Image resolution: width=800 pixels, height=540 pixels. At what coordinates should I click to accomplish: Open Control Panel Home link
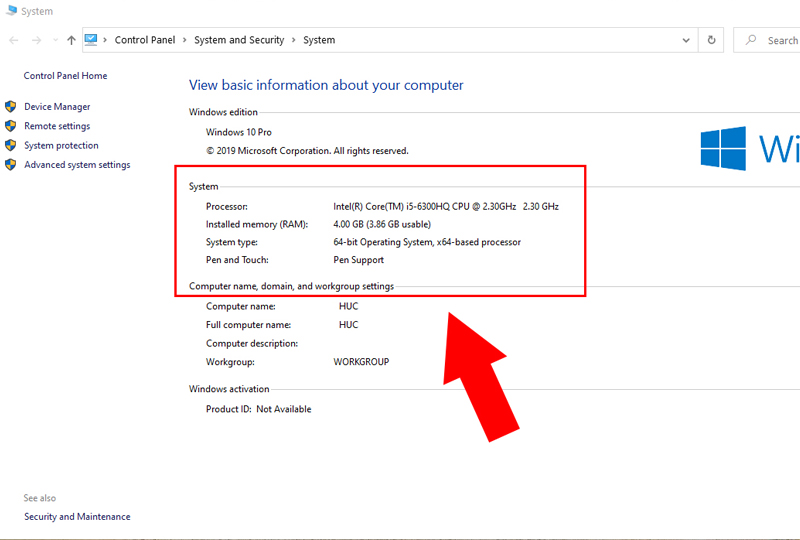pyautogui.click(x=65, y=76)
